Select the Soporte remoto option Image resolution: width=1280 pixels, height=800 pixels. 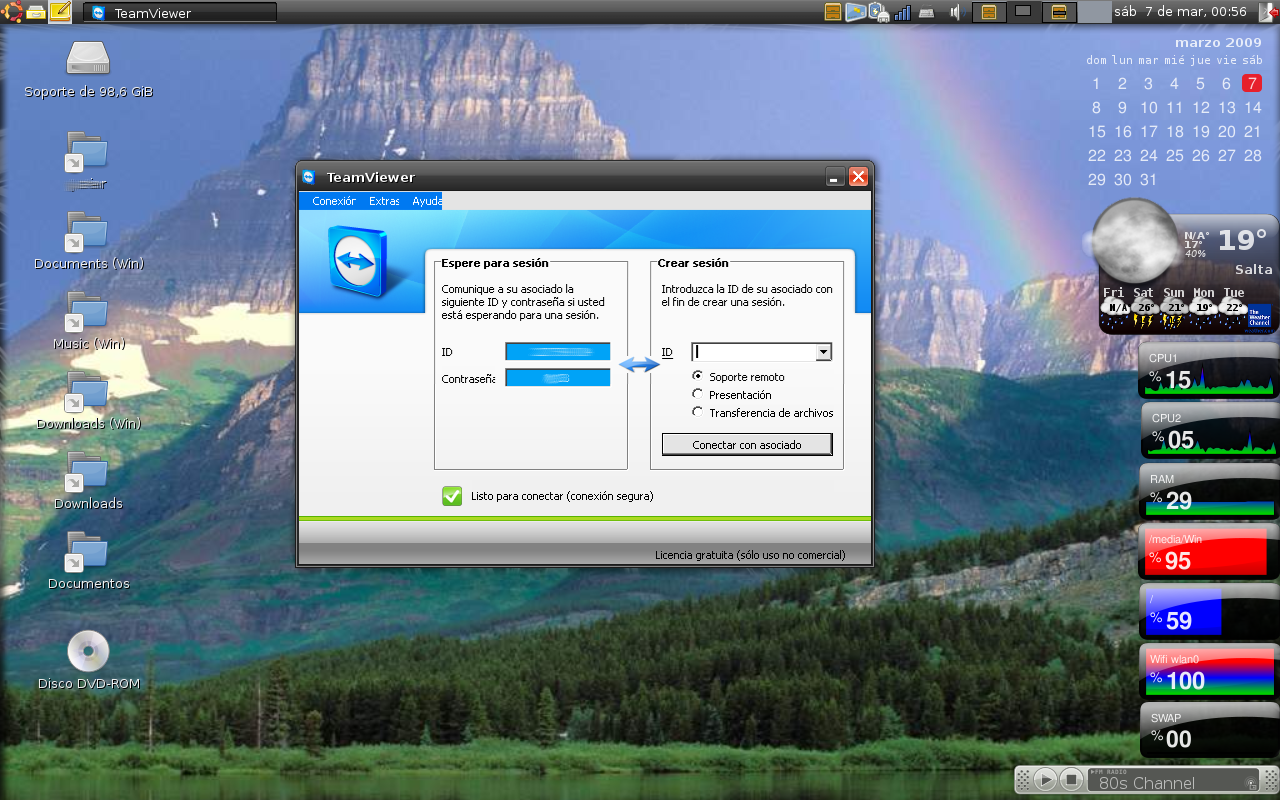[697, 376]
